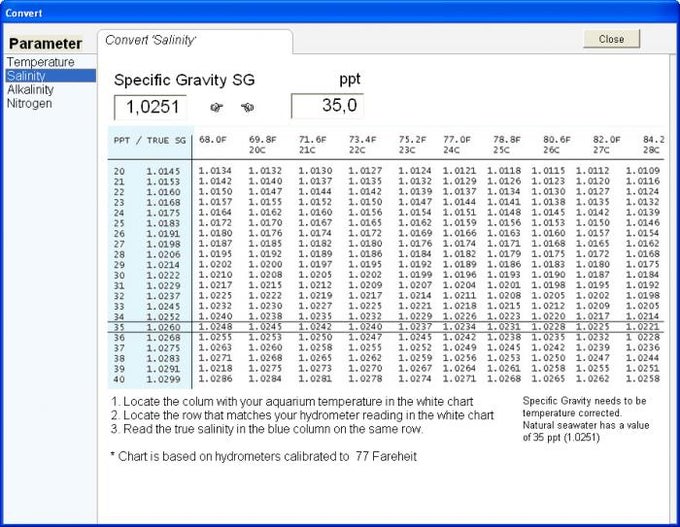Click the '* Chart is based on hydrometers' footnote
Image resolution: width=680 pixels, height=527 pixels.
(x=264, y=457)
